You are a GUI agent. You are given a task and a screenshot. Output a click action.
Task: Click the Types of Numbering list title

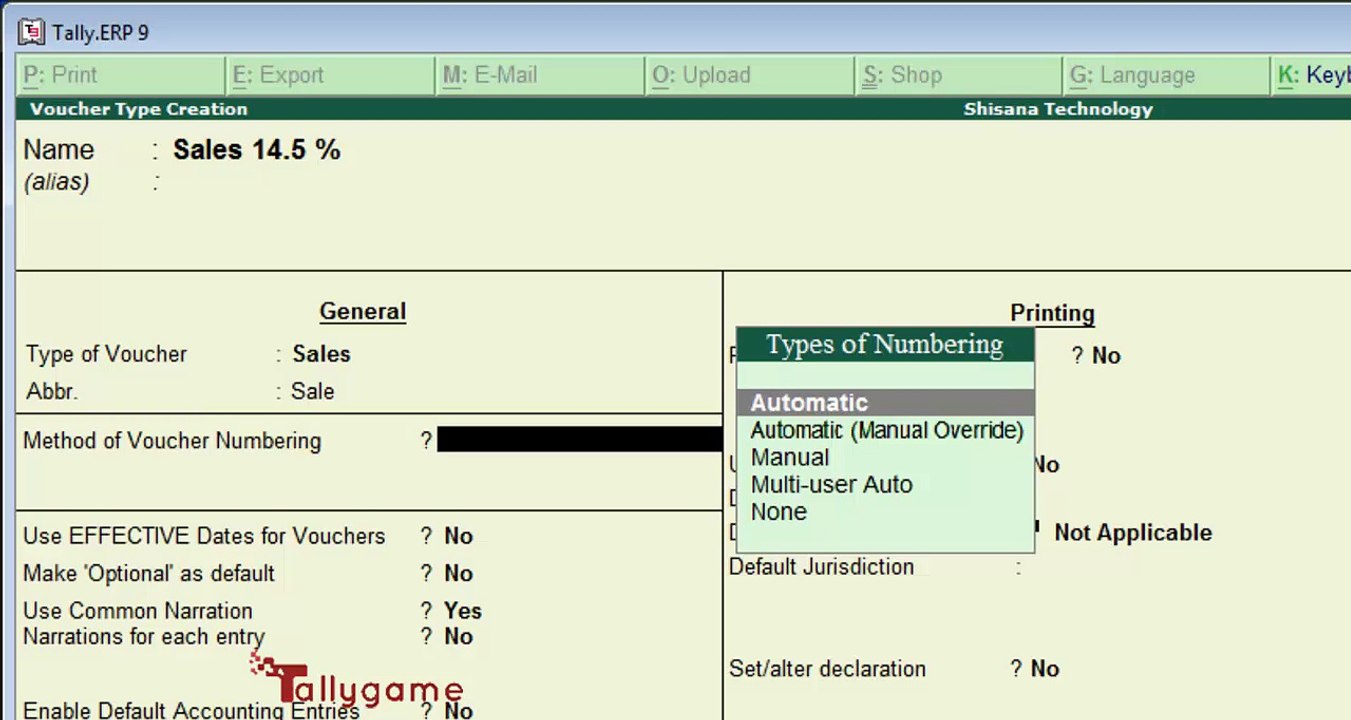885,345
